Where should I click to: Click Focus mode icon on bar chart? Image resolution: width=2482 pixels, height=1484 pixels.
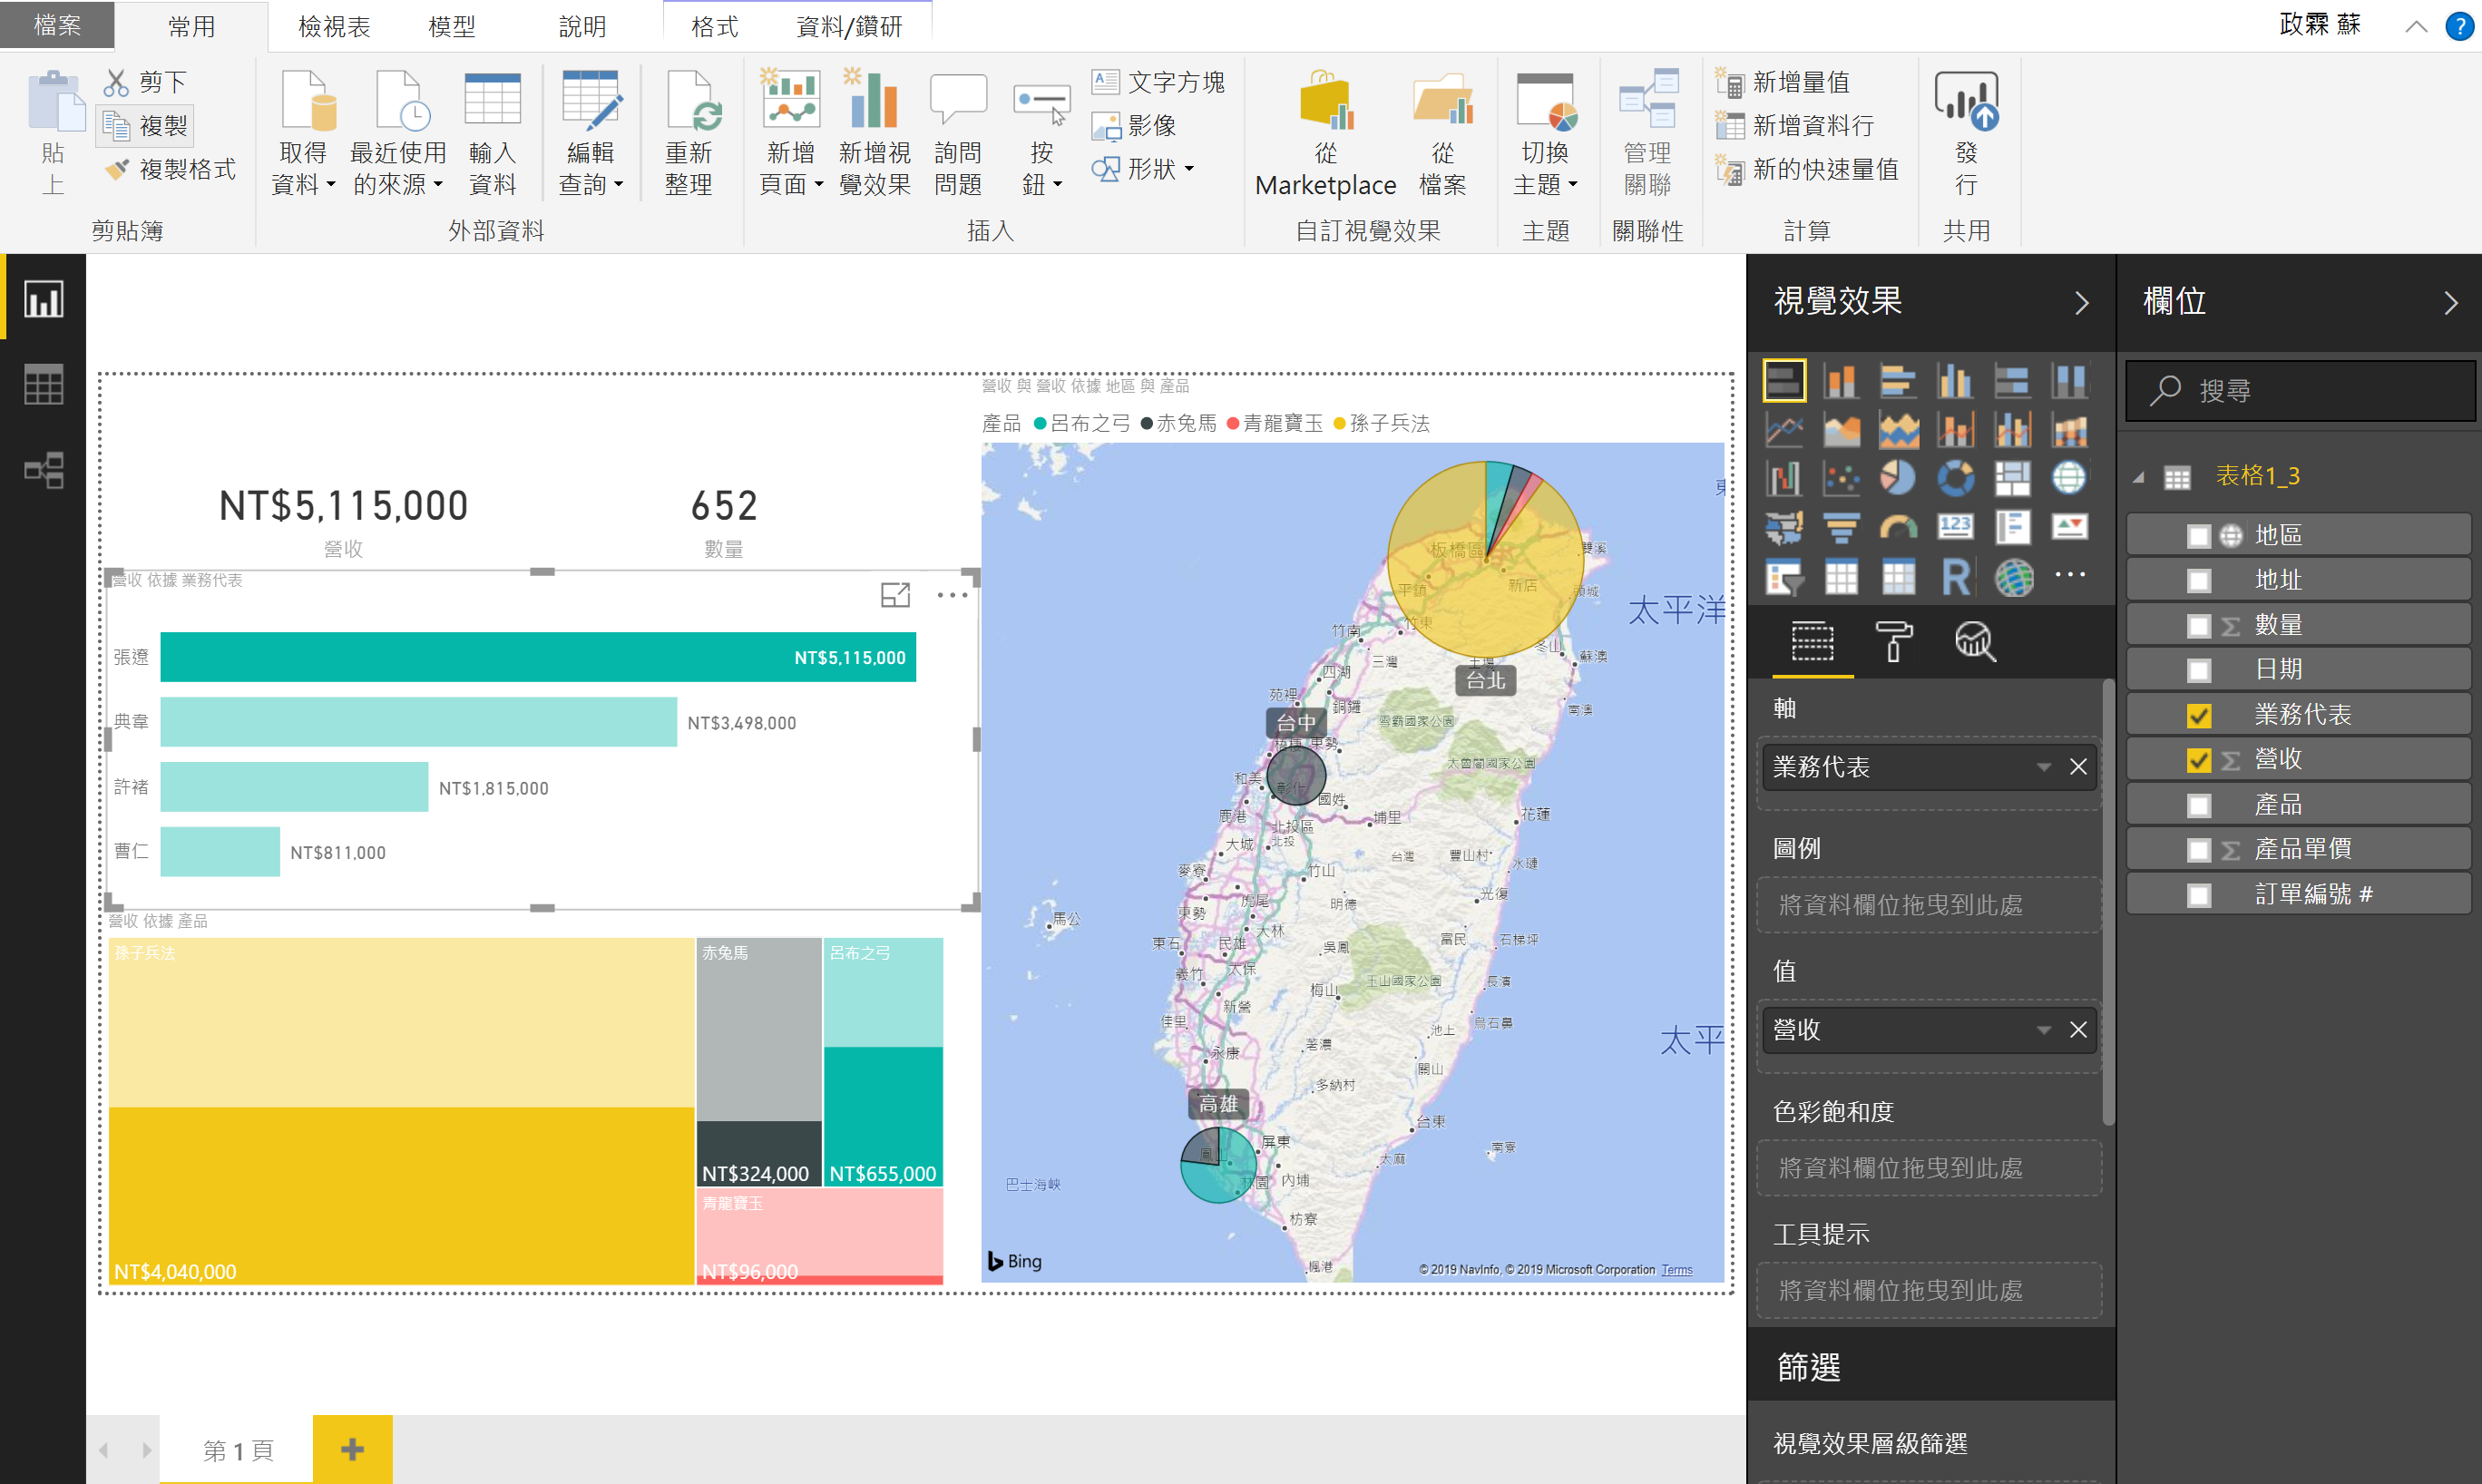tap(895, 595)
